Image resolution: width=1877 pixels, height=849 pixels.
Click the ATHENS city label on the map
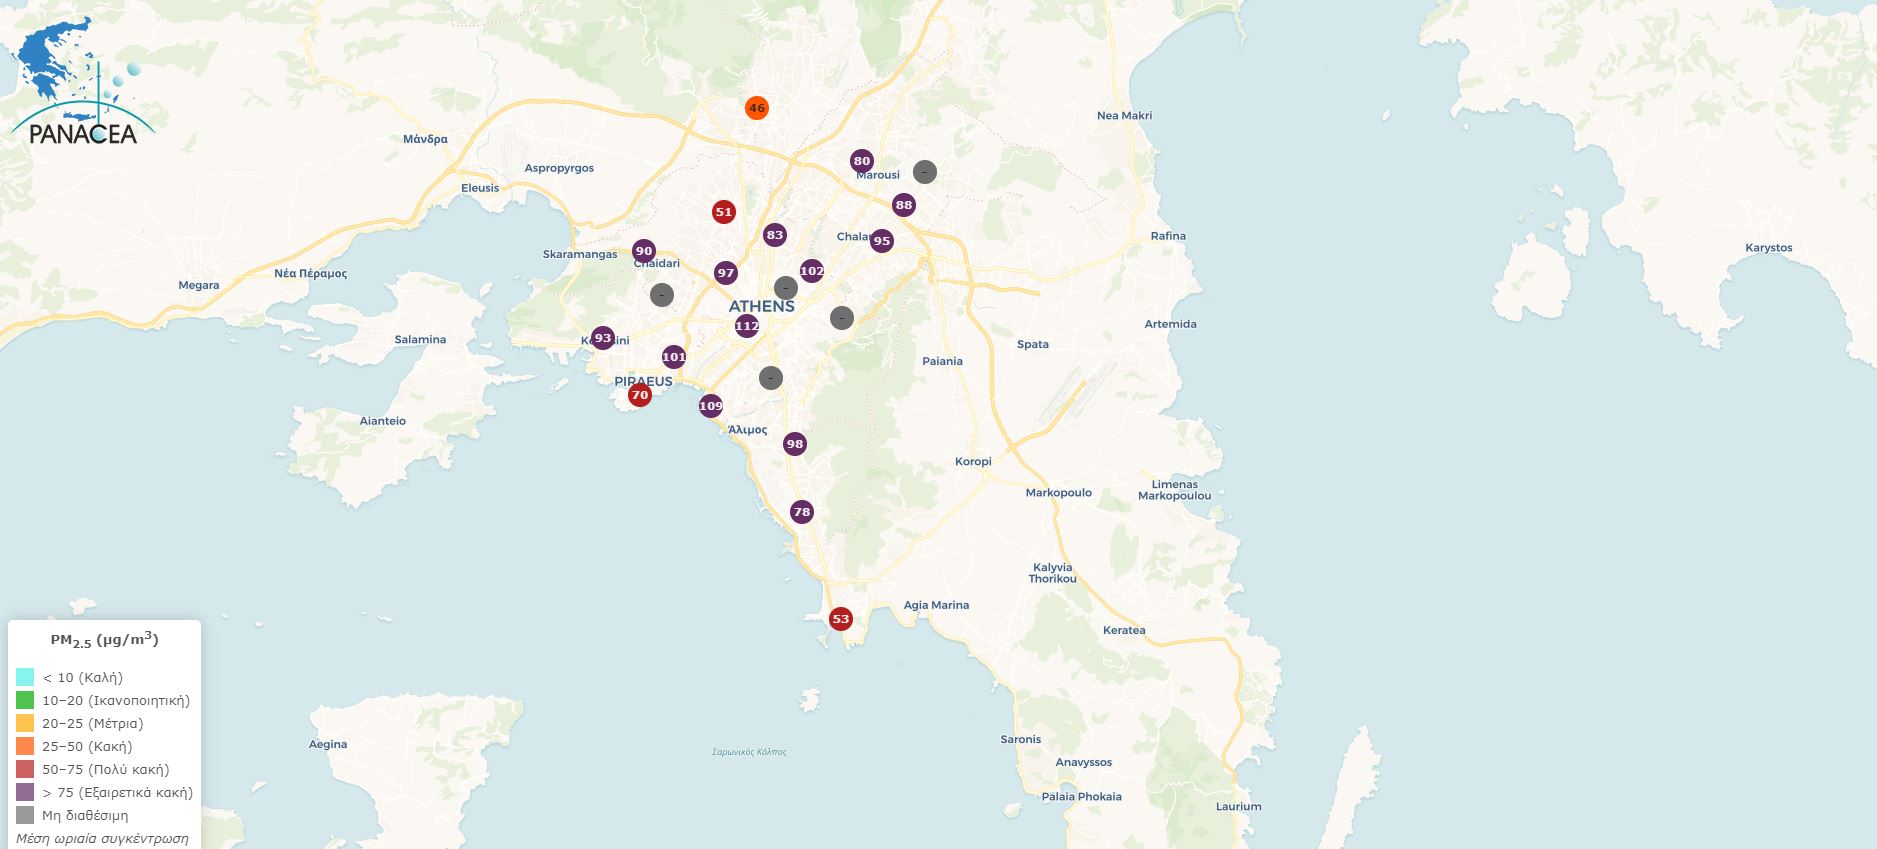click(761, 306)
